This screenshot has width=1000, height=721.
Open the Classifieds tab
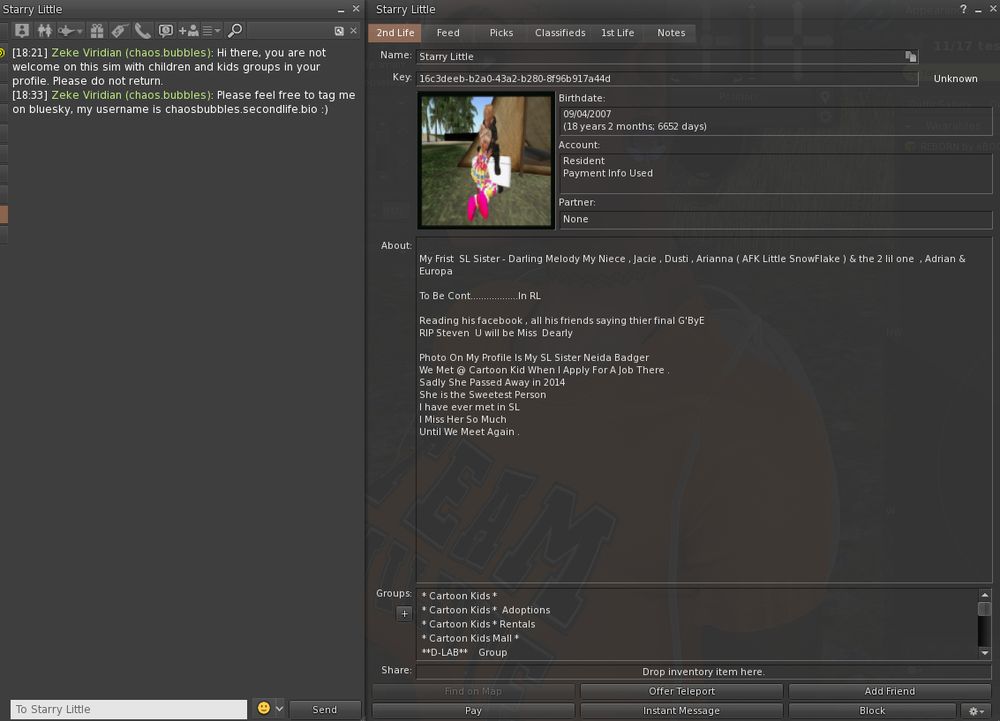tap(560, 33)
